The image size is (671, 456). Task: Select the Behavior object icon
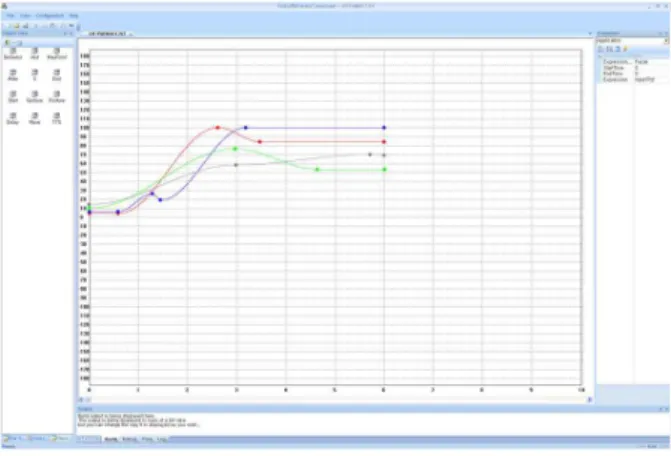[x=13, y=54]
